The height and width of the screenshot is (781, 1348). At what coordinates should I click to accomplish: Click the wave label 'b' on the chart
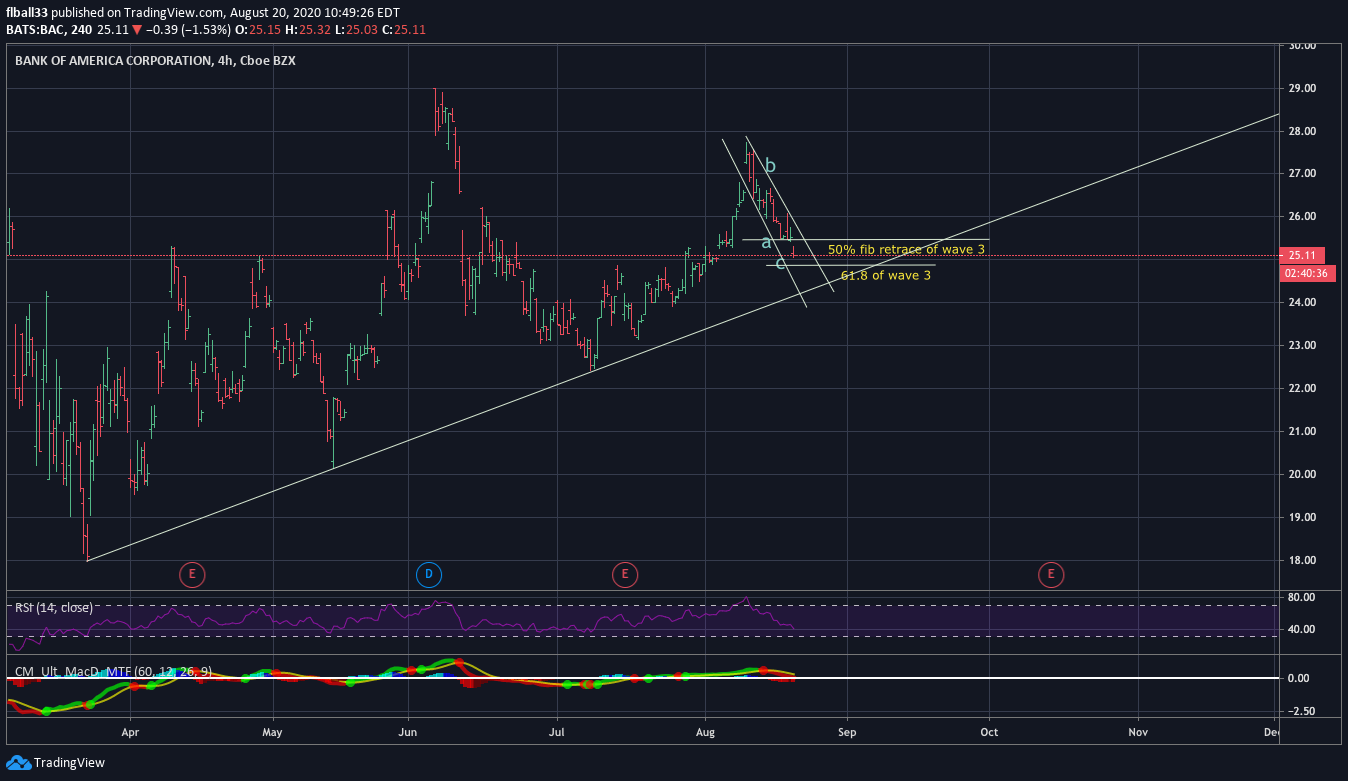[770, 165]
